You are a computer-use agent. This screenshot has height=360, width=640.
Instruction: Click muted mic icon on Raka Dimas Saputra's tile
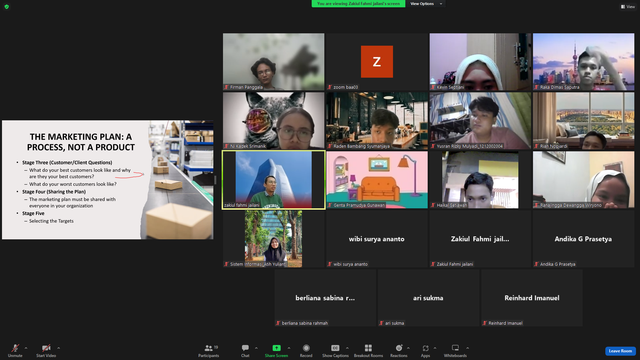[536, 87]
